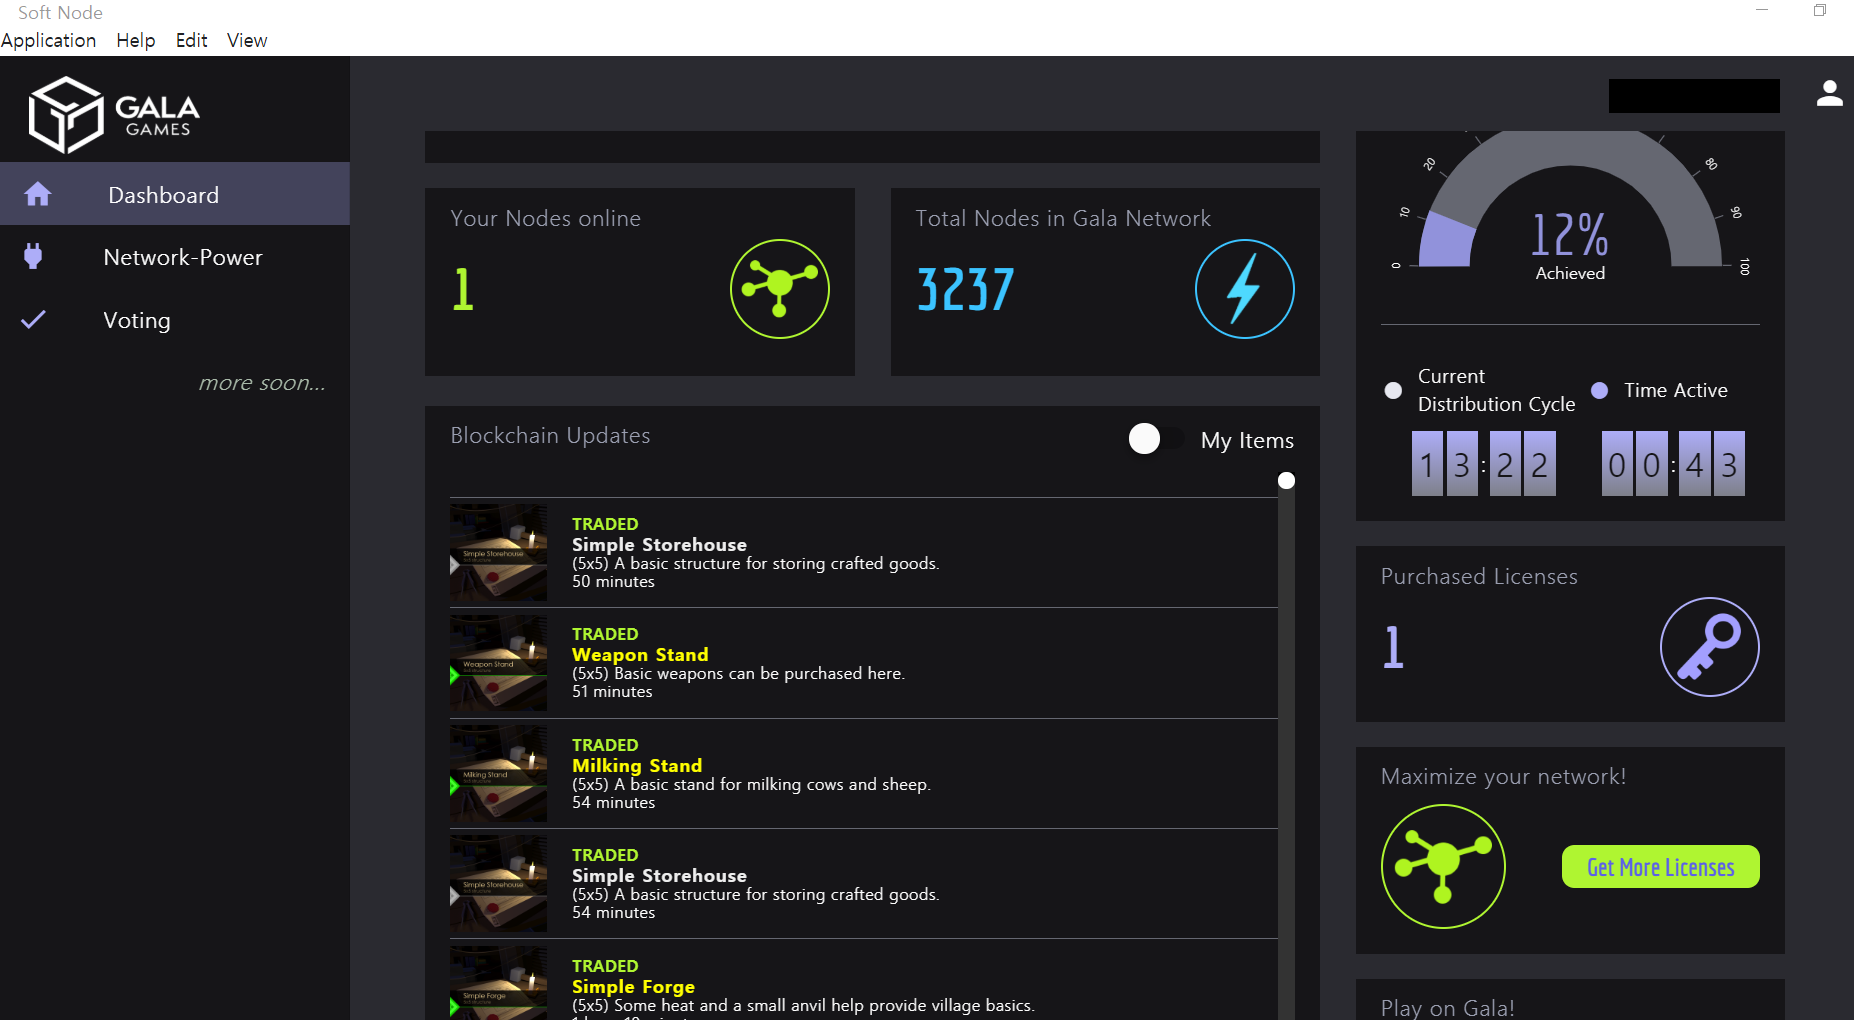
Task: Click the Blockchain Updates heading
Action: (x=550, y=435)
